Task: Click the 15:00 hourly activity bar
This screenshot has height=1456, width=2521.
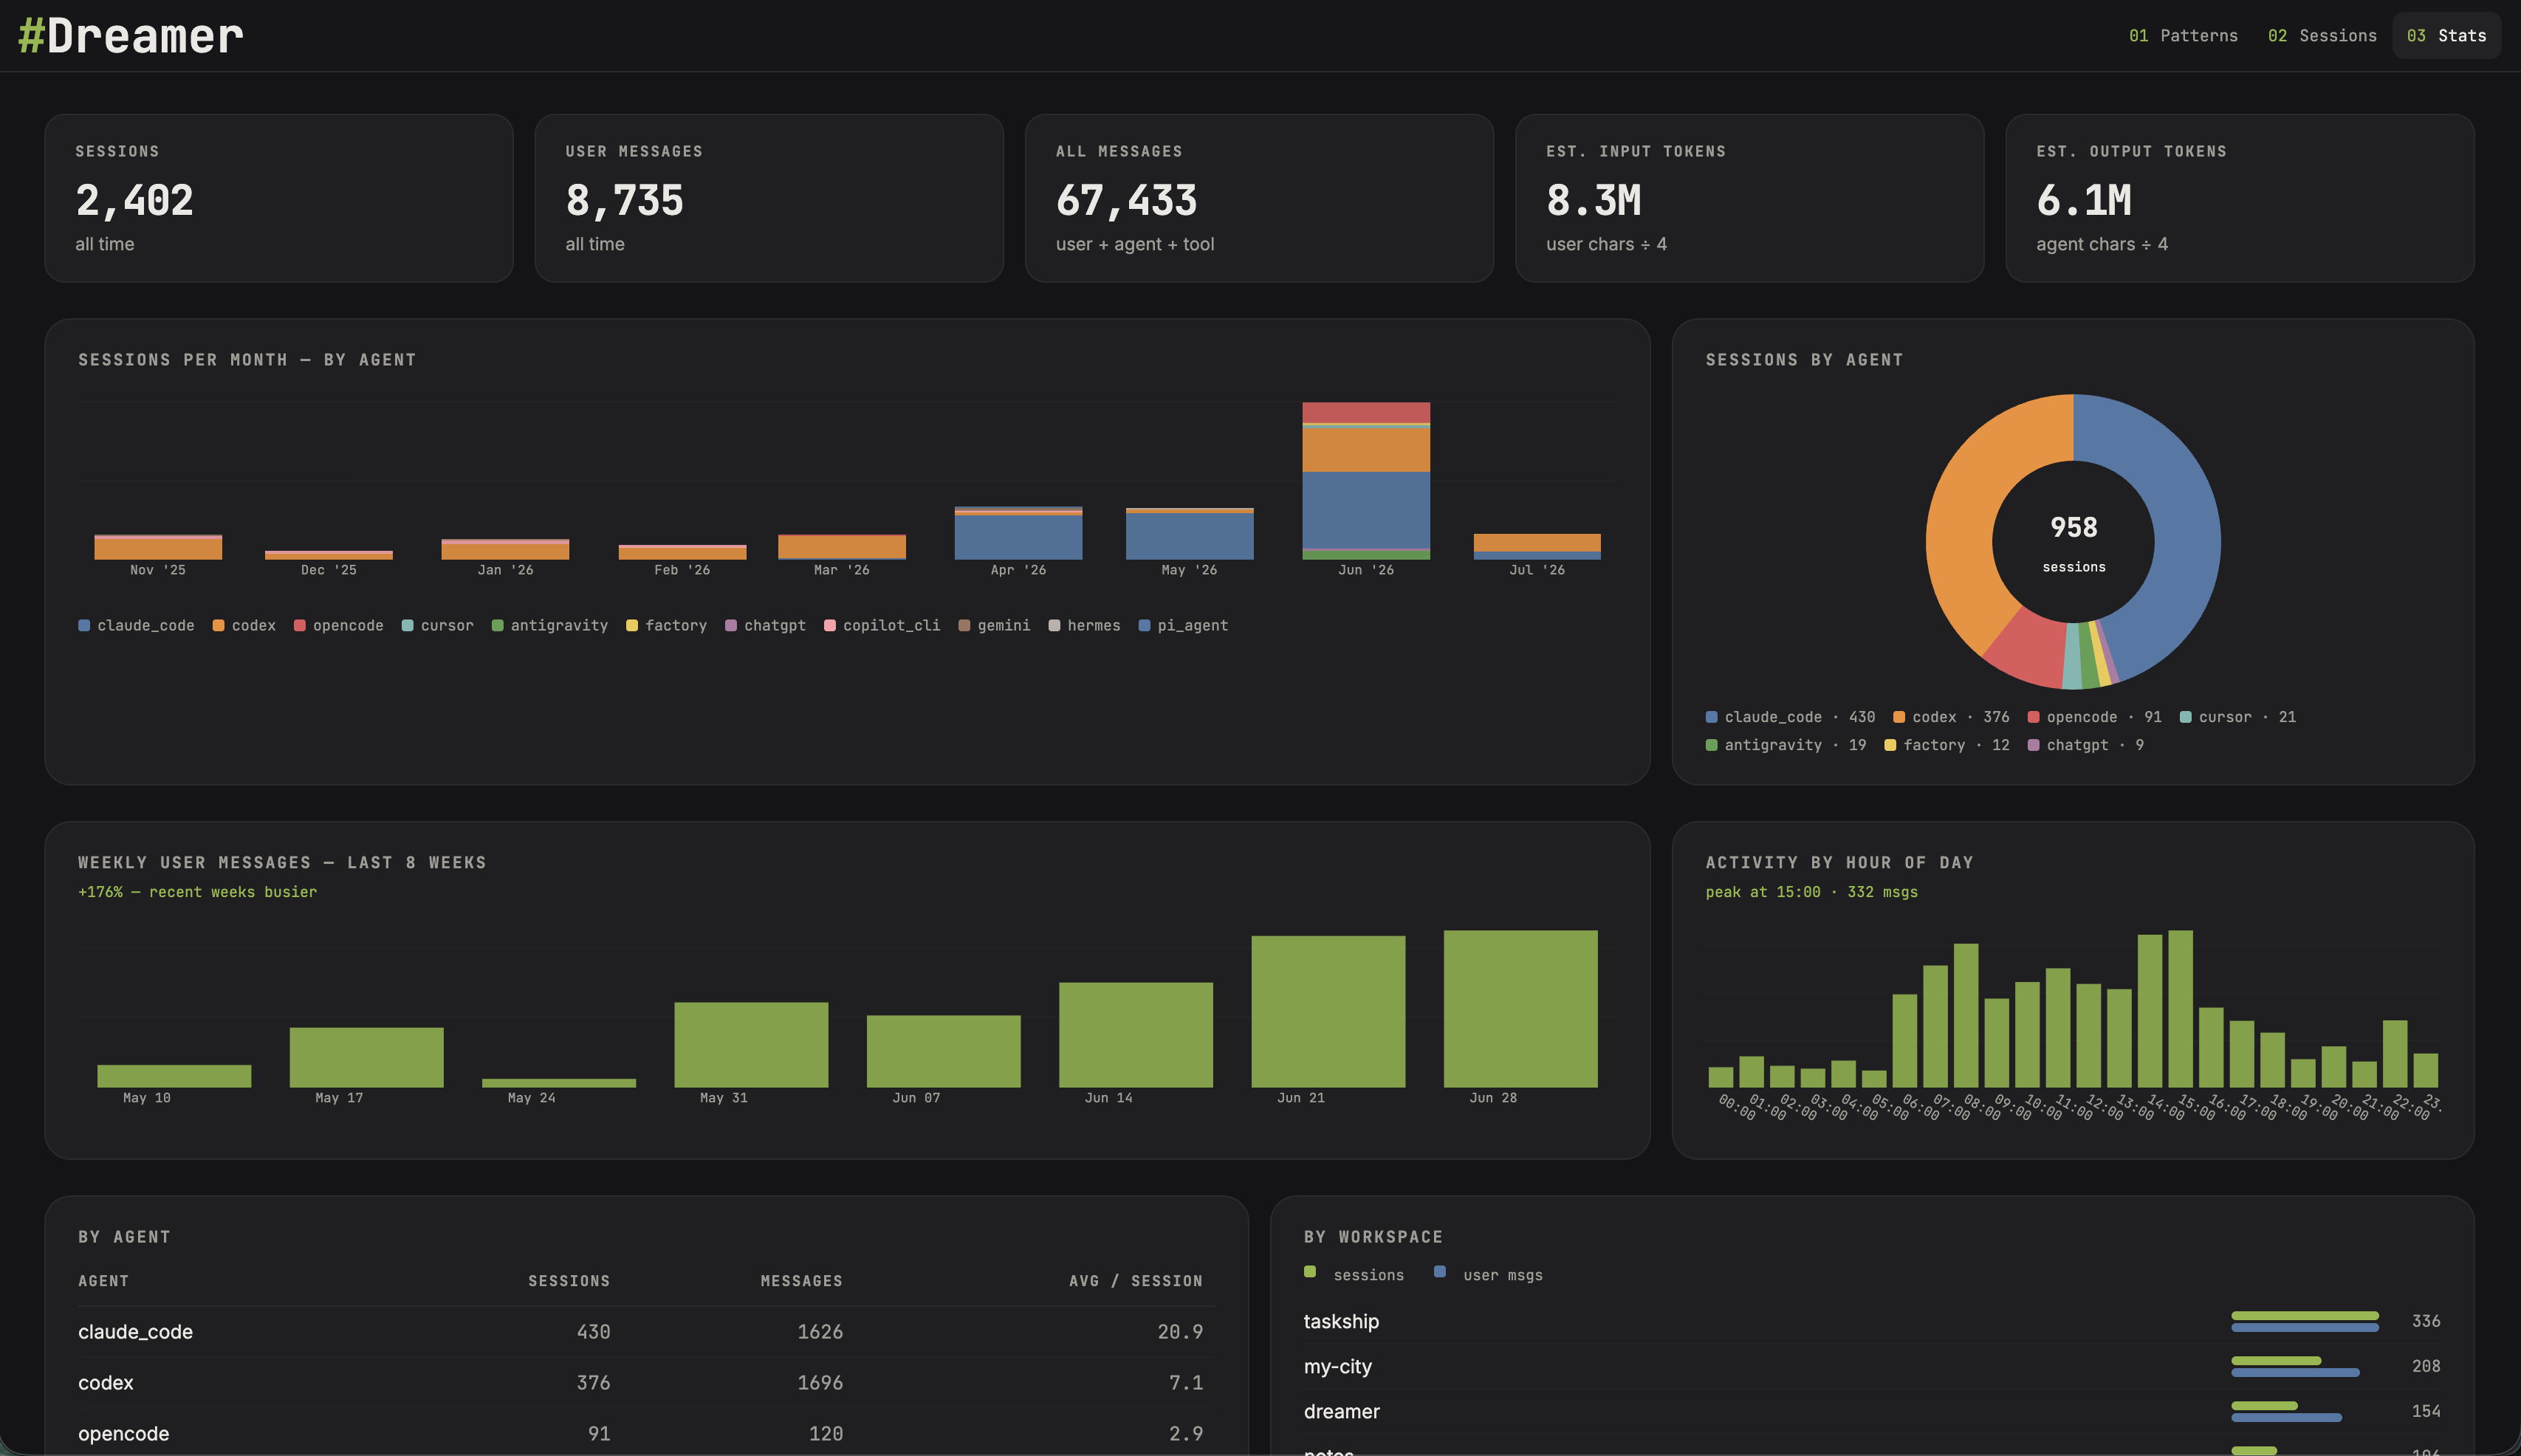Action: coord(2180,1009)
